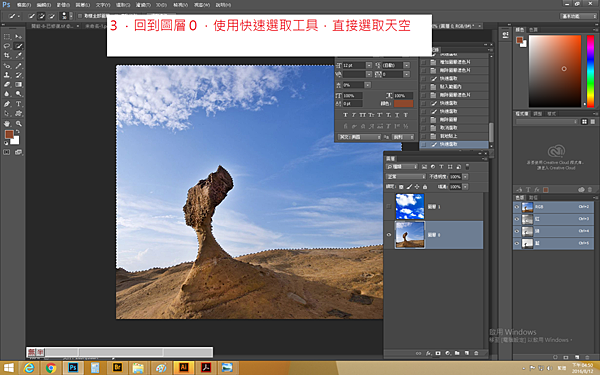This screenshot has height=375, width=600.
Task: Open leading dropdown in Character panel
Action: (x=406, y=65)
